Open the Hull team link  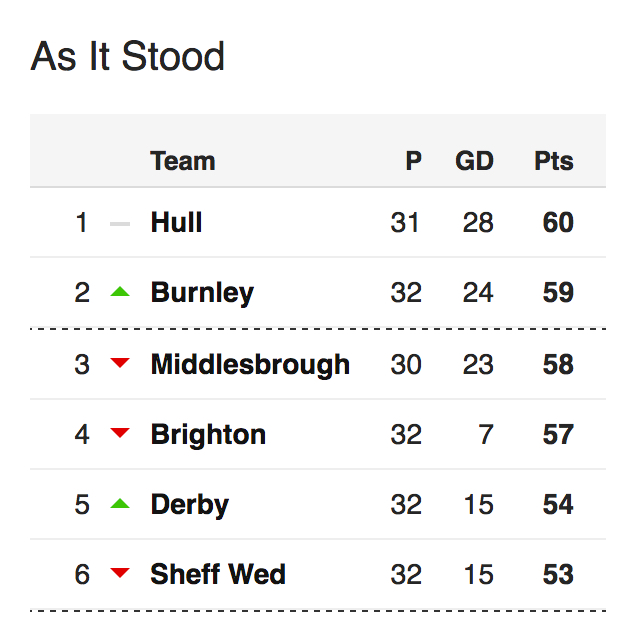(x=176, y=222)
